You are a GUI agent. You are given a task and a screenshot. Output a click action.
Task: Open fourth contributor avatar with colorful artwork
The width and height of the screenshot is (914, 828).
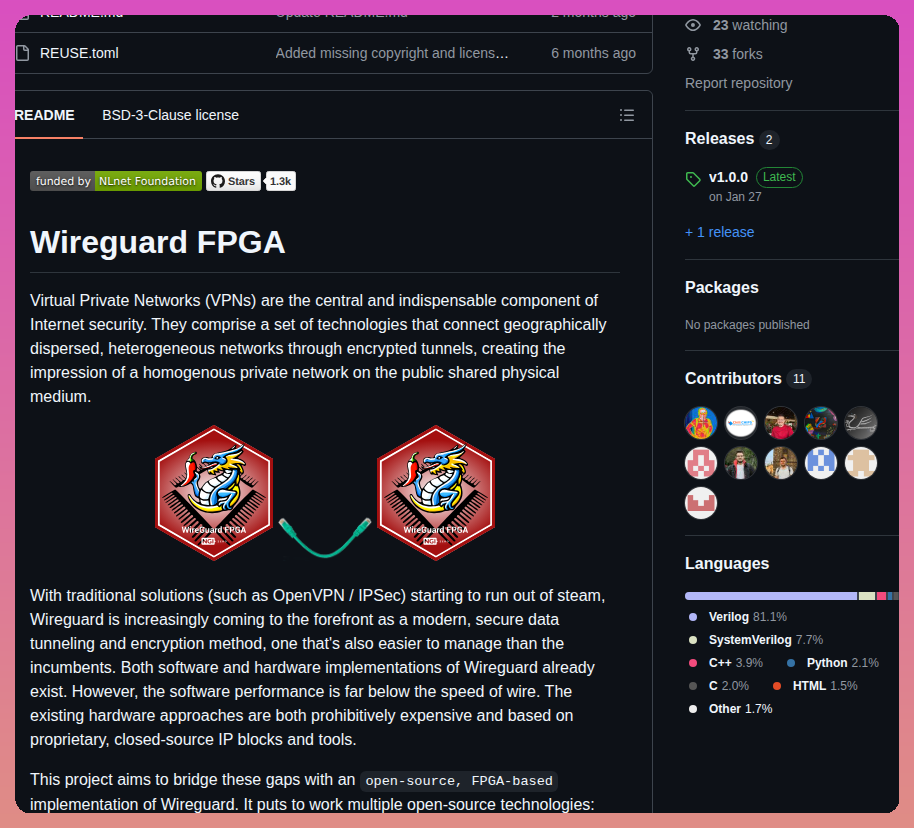(x=821, y=423)
